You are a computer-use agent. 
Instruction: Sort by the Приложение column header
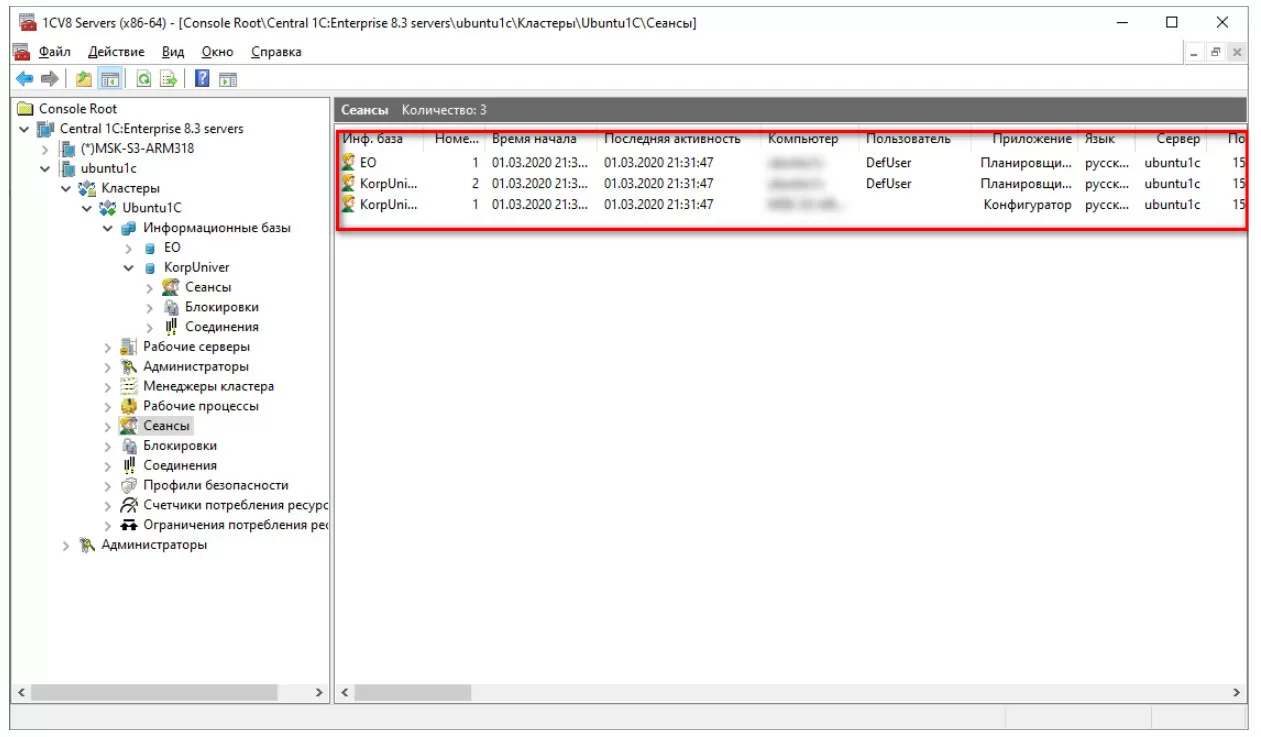pos(1024,139)
